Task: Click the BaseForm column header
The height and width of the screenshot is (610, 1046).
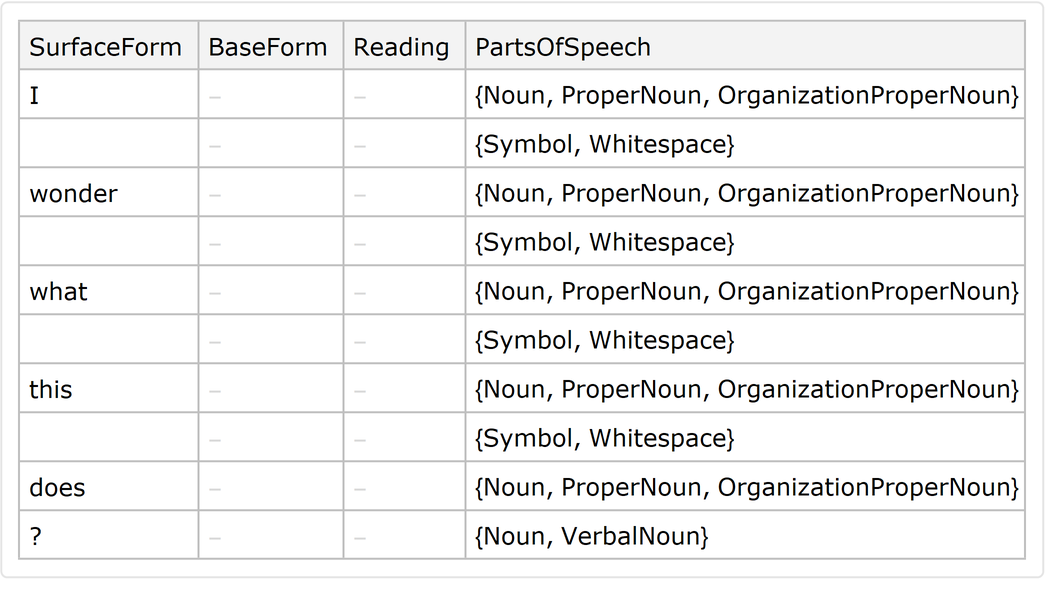Action: pyautogui.click(x=268, y=47)
